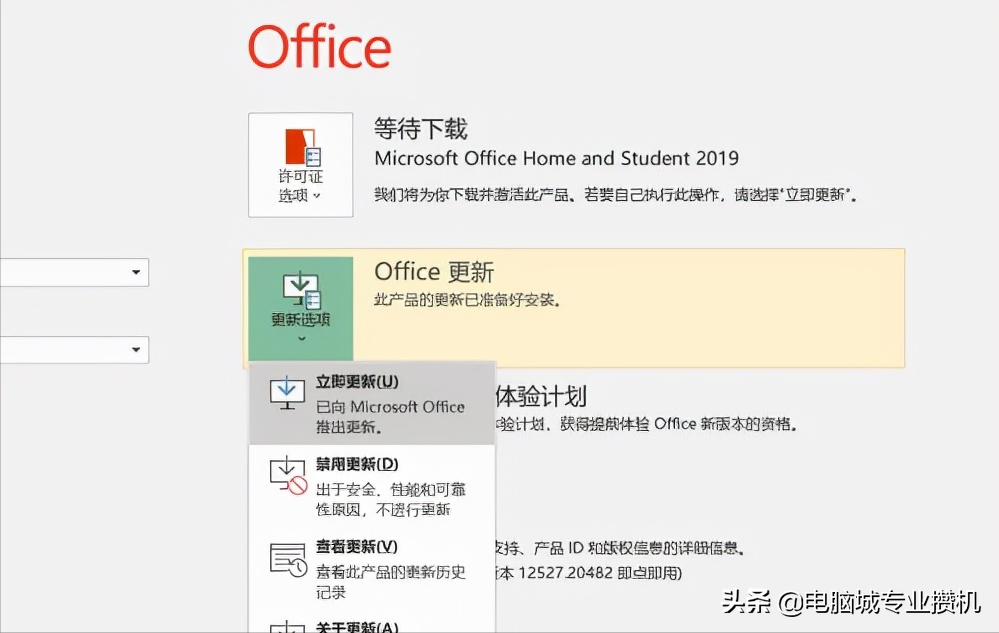Screen dimensions: 999x633
Task: Click the disable updates blocked icon
Action: (x=289, y=476)
